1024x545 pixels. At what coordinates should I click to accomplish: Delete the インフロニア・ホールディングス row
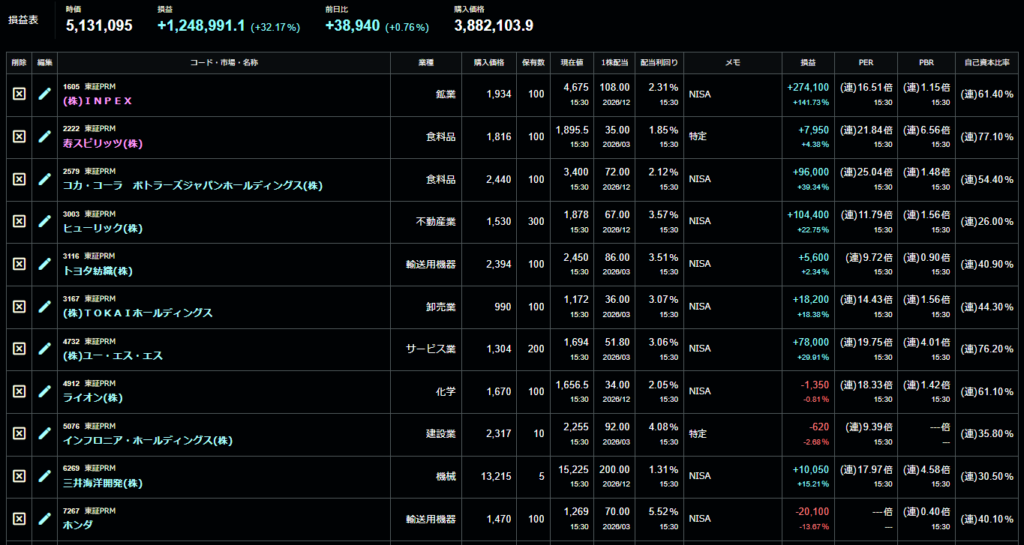(x=19, y=433)
